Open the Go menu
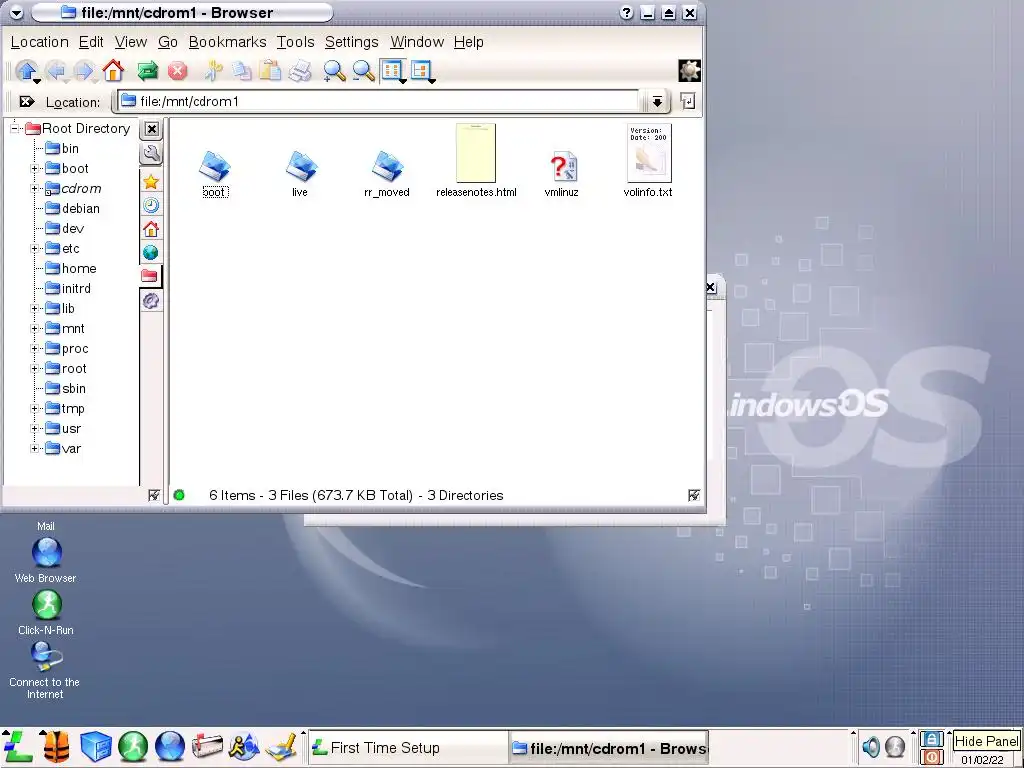The height and width of the screenshot is (768, 1024). [168, 42]
